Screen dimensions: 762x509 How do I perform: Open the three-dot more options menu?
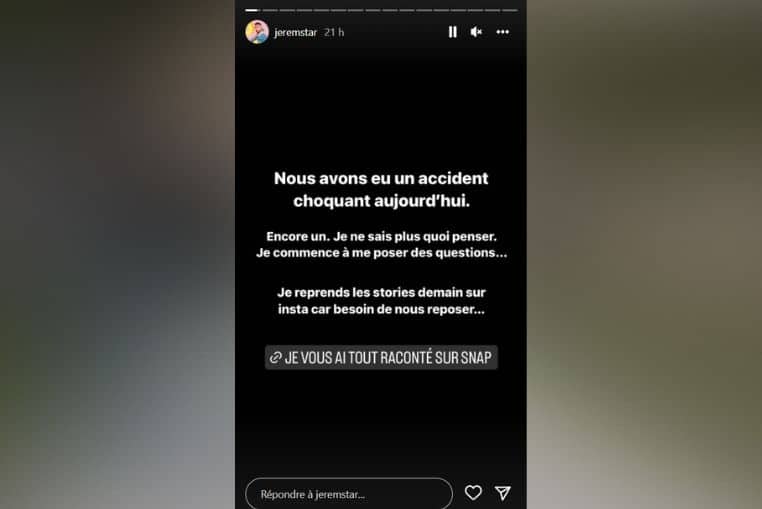click(502, 32)
